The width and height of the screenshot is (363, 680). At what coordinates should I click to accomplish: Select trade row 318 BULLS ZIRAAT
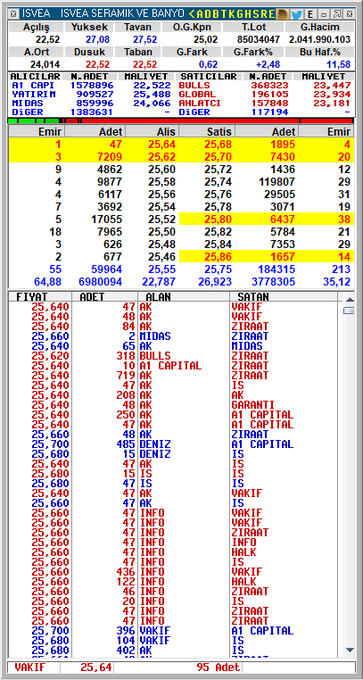click(173, 356)
